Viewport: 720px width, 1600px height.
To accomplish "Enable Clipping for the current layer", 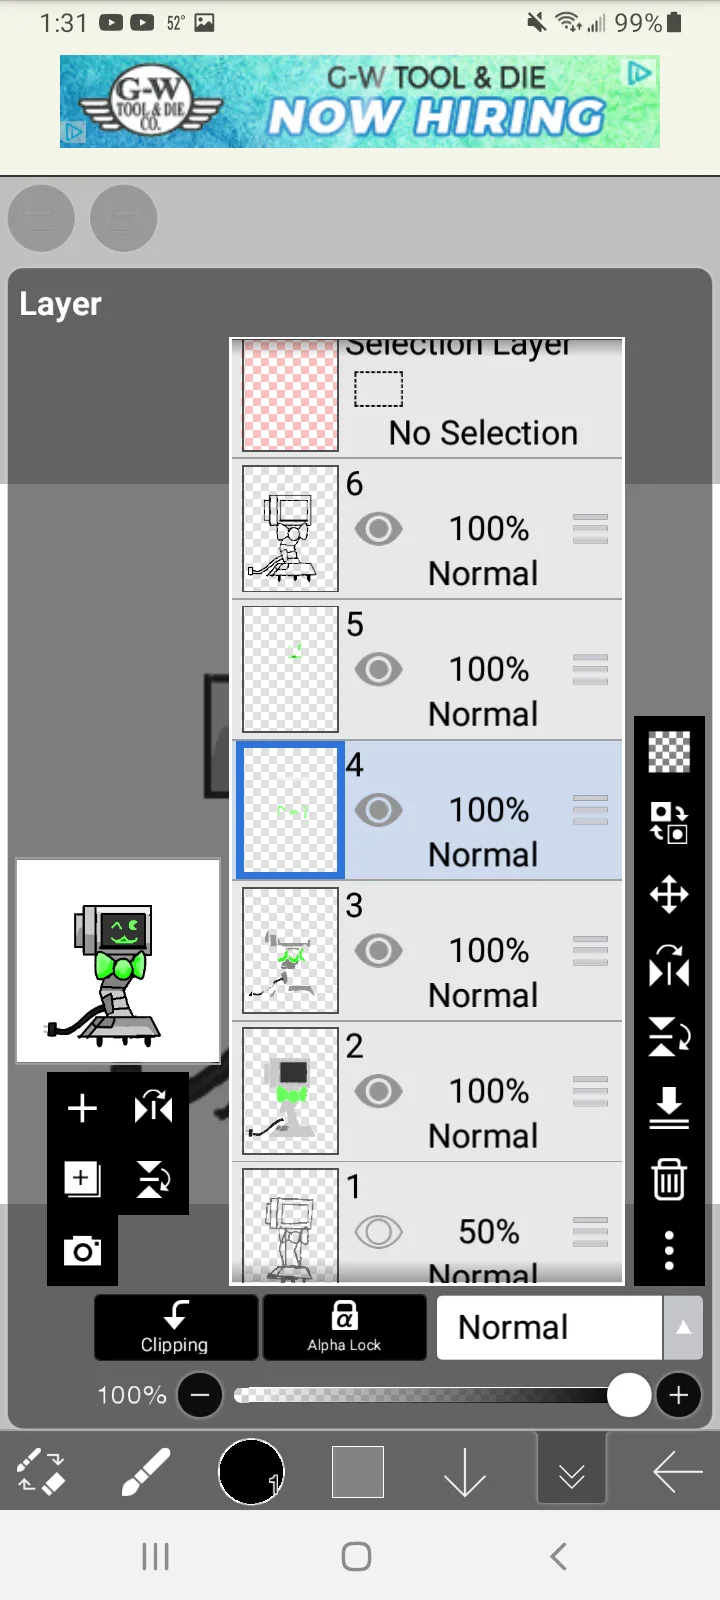I will (x=176, y=1327).
